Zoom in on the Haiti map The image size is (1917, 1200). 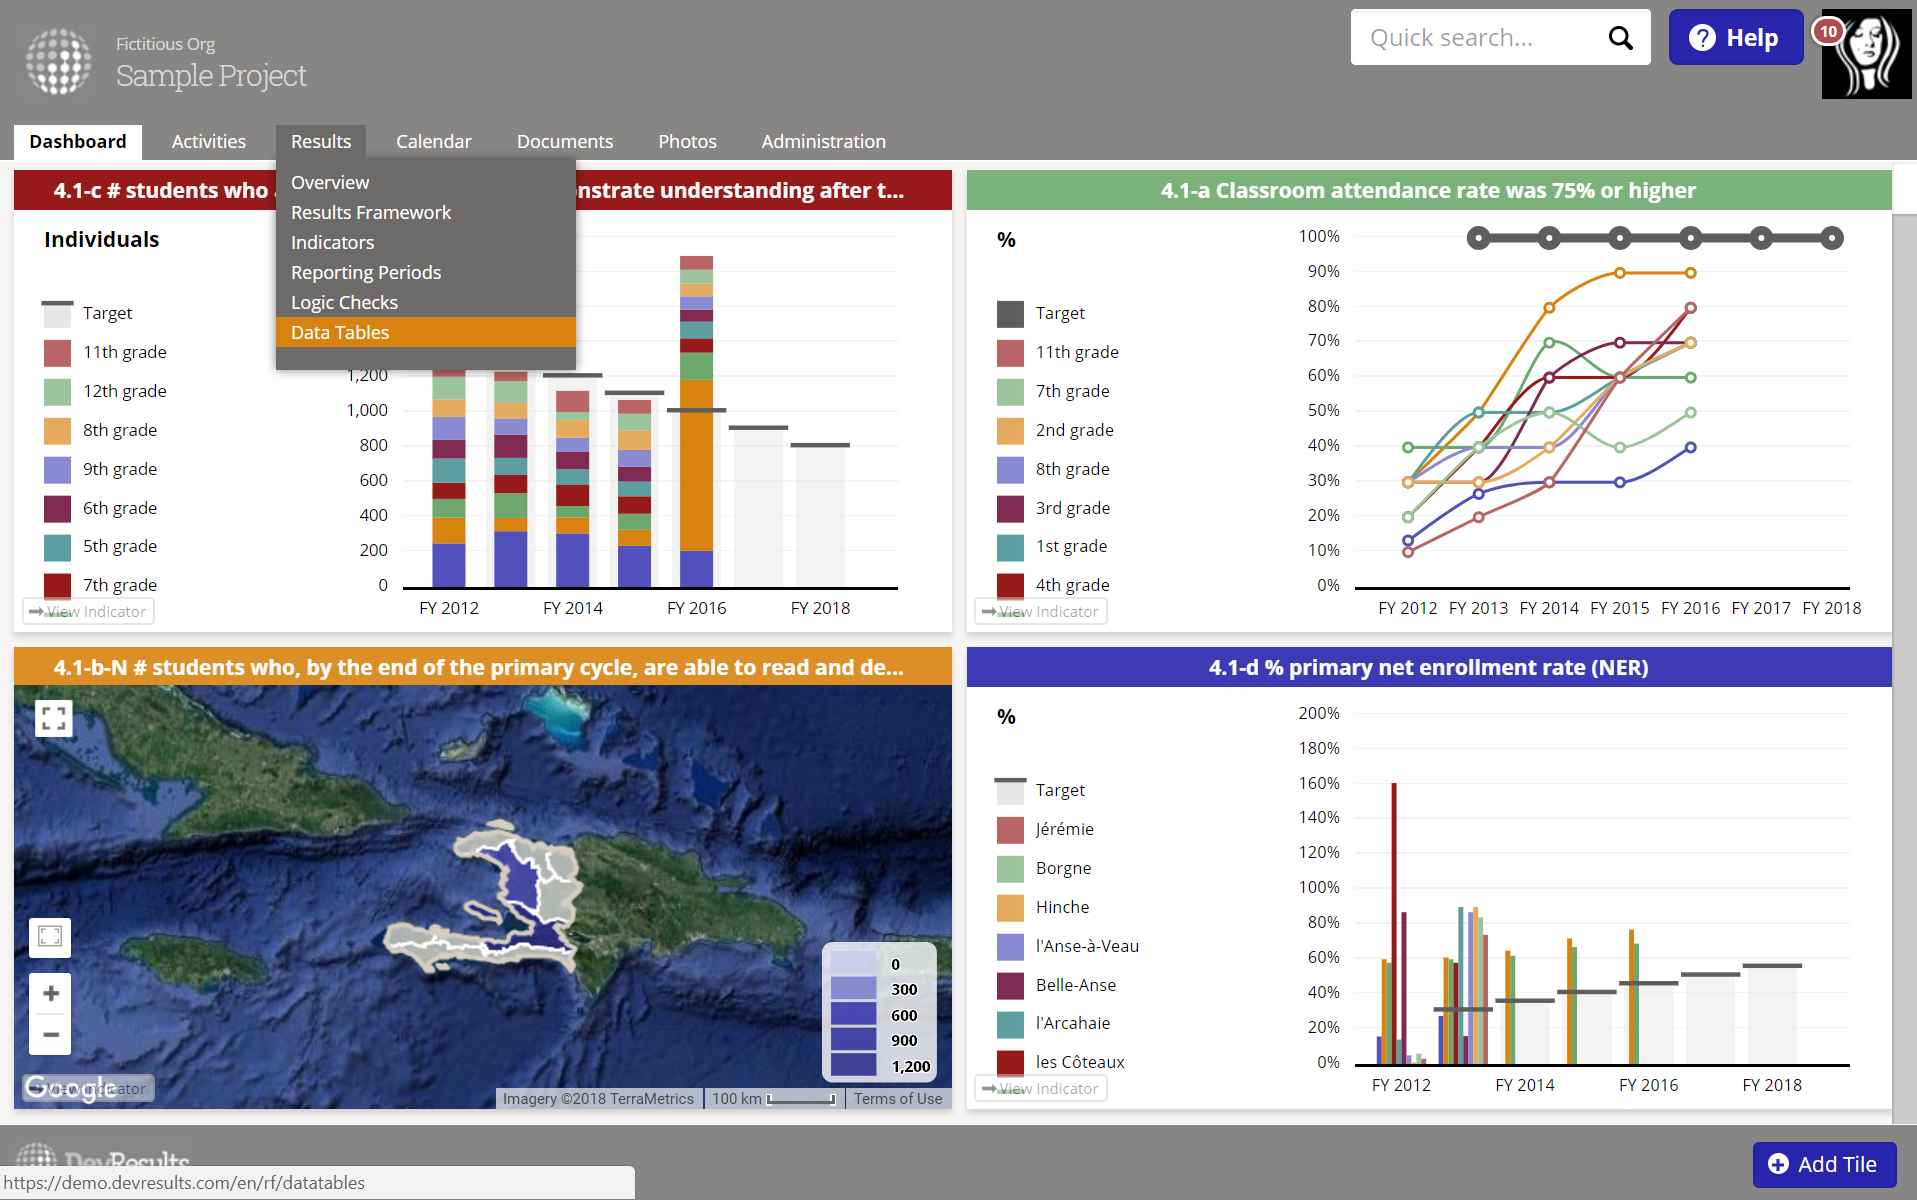pyautogui.click(x=50, y=993)
